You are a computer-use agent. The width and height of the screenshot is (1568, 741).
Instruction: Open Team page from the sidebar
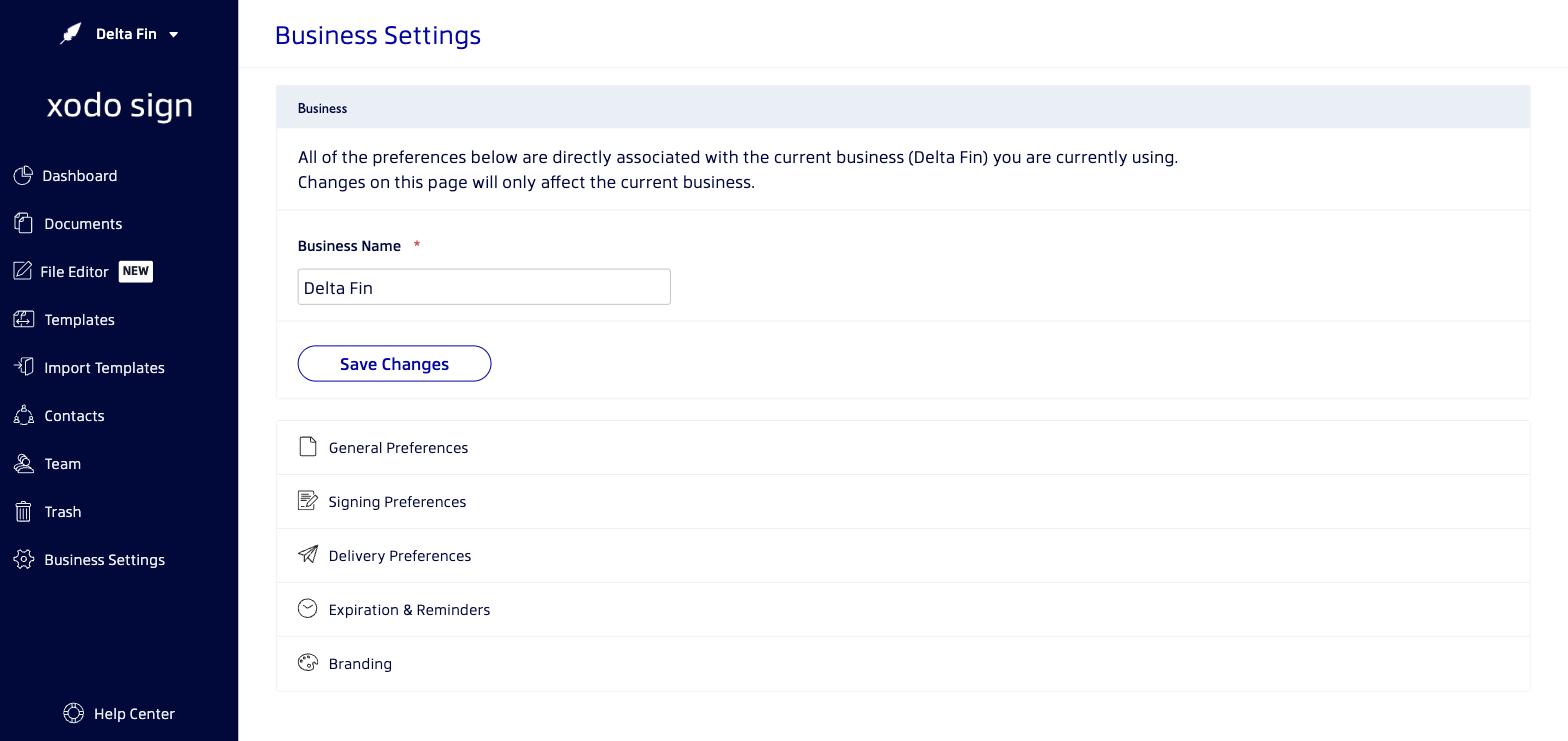(x=62, y=464)
